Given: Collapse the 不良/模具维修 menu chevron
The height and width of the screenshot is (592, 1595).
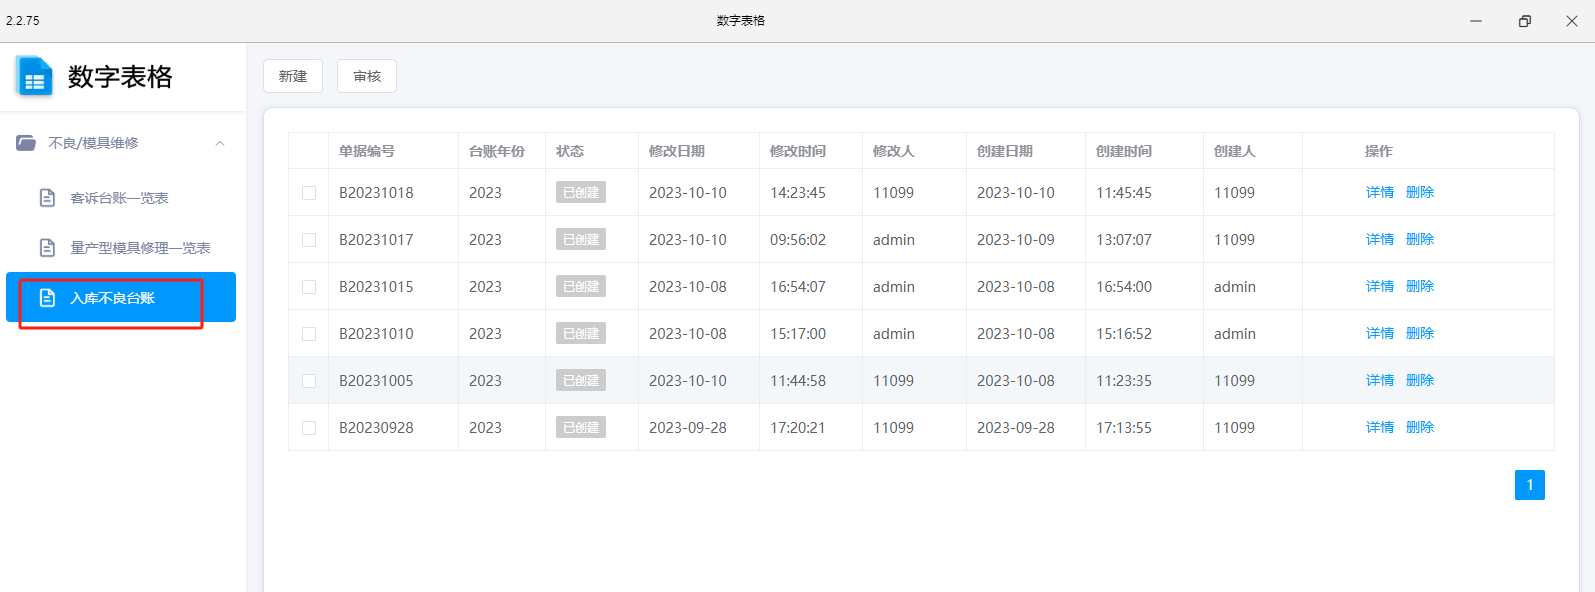Looking at the screenshot, I should [x=220, y=143].
